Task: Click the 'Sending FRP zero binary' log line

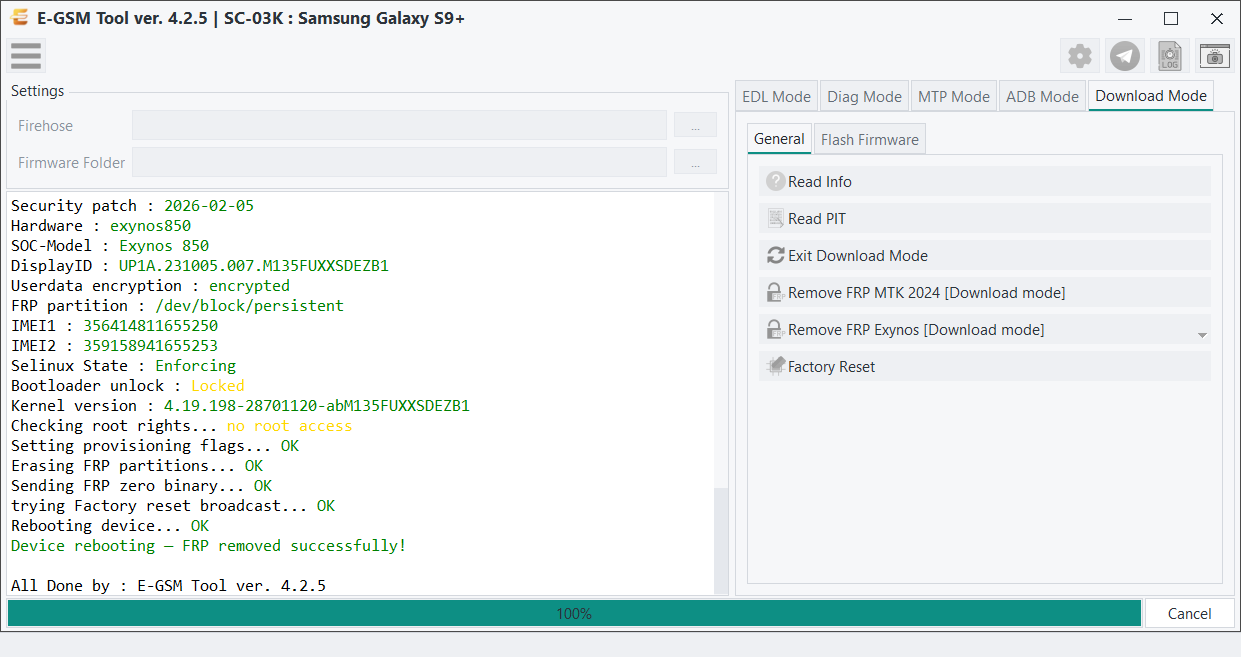Action: click(x=141, y=485)
